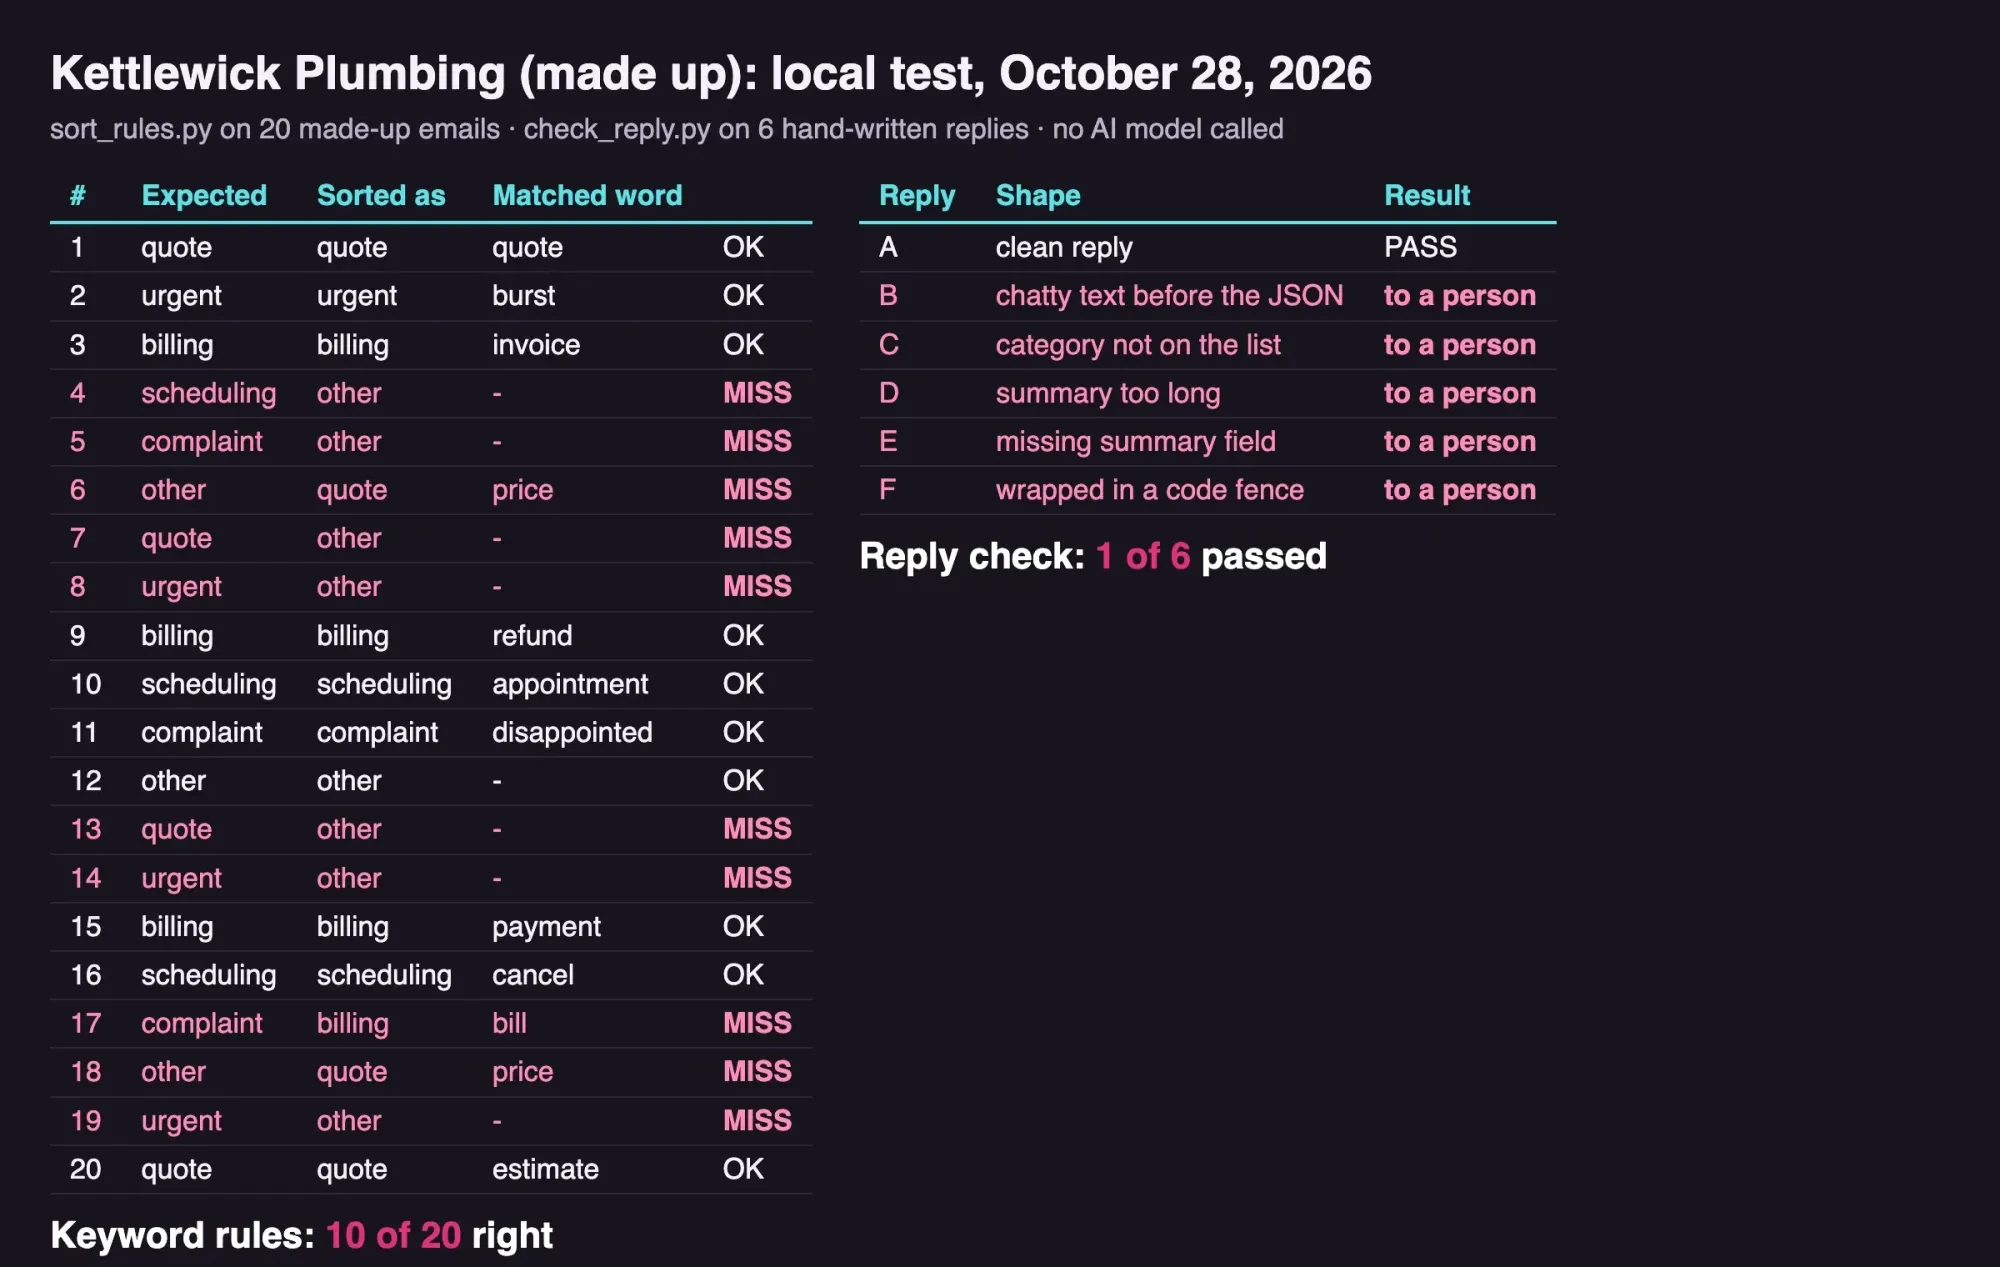Select the matched word 'payment' in row 15
2000x1267 pixels.
(x=546, y=927)
